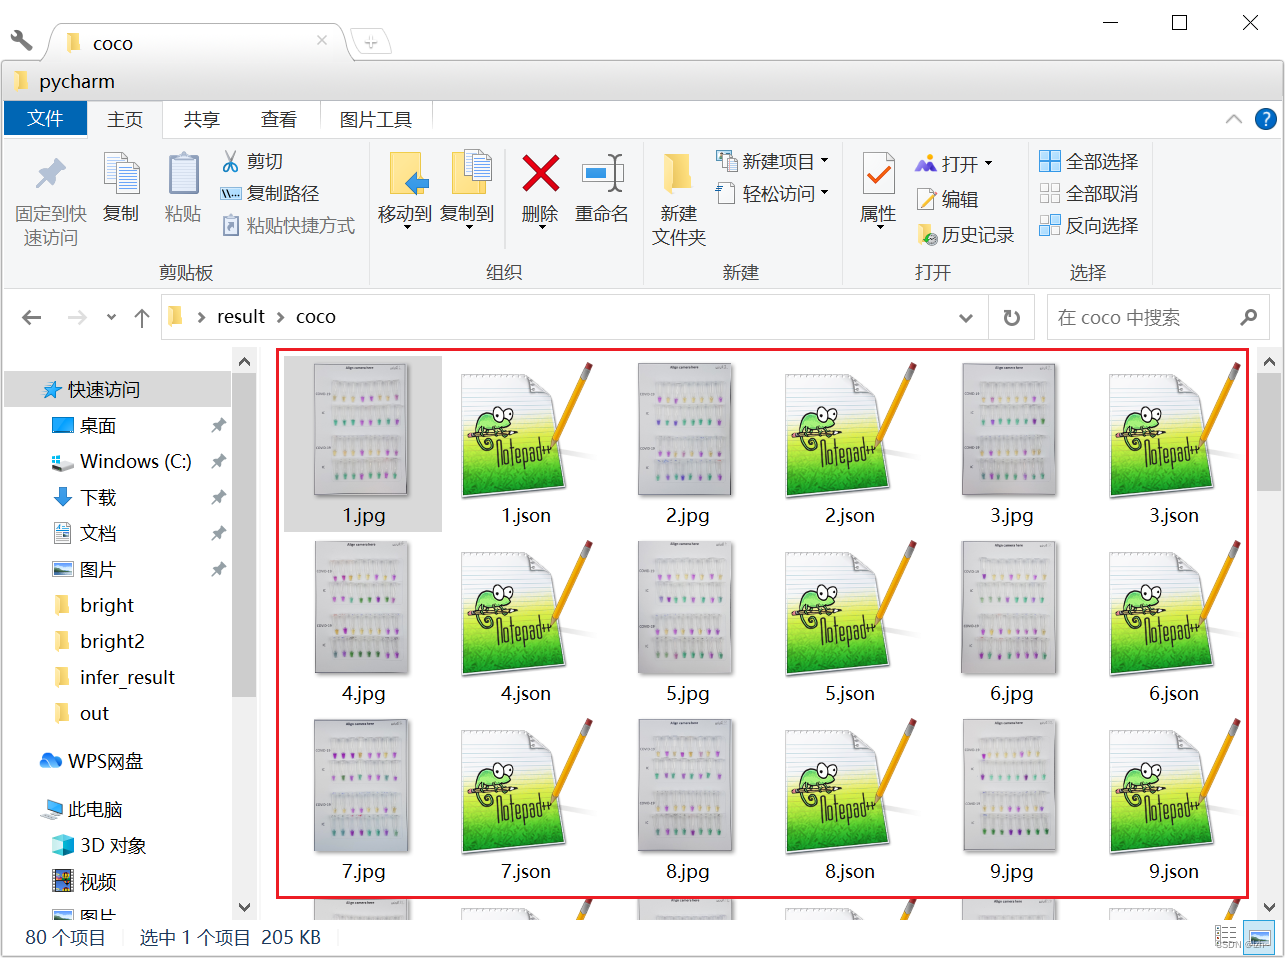Add a new tab with plus button
The width and height of the screenshot is (1285, 958).
click(x=370, y=42)
